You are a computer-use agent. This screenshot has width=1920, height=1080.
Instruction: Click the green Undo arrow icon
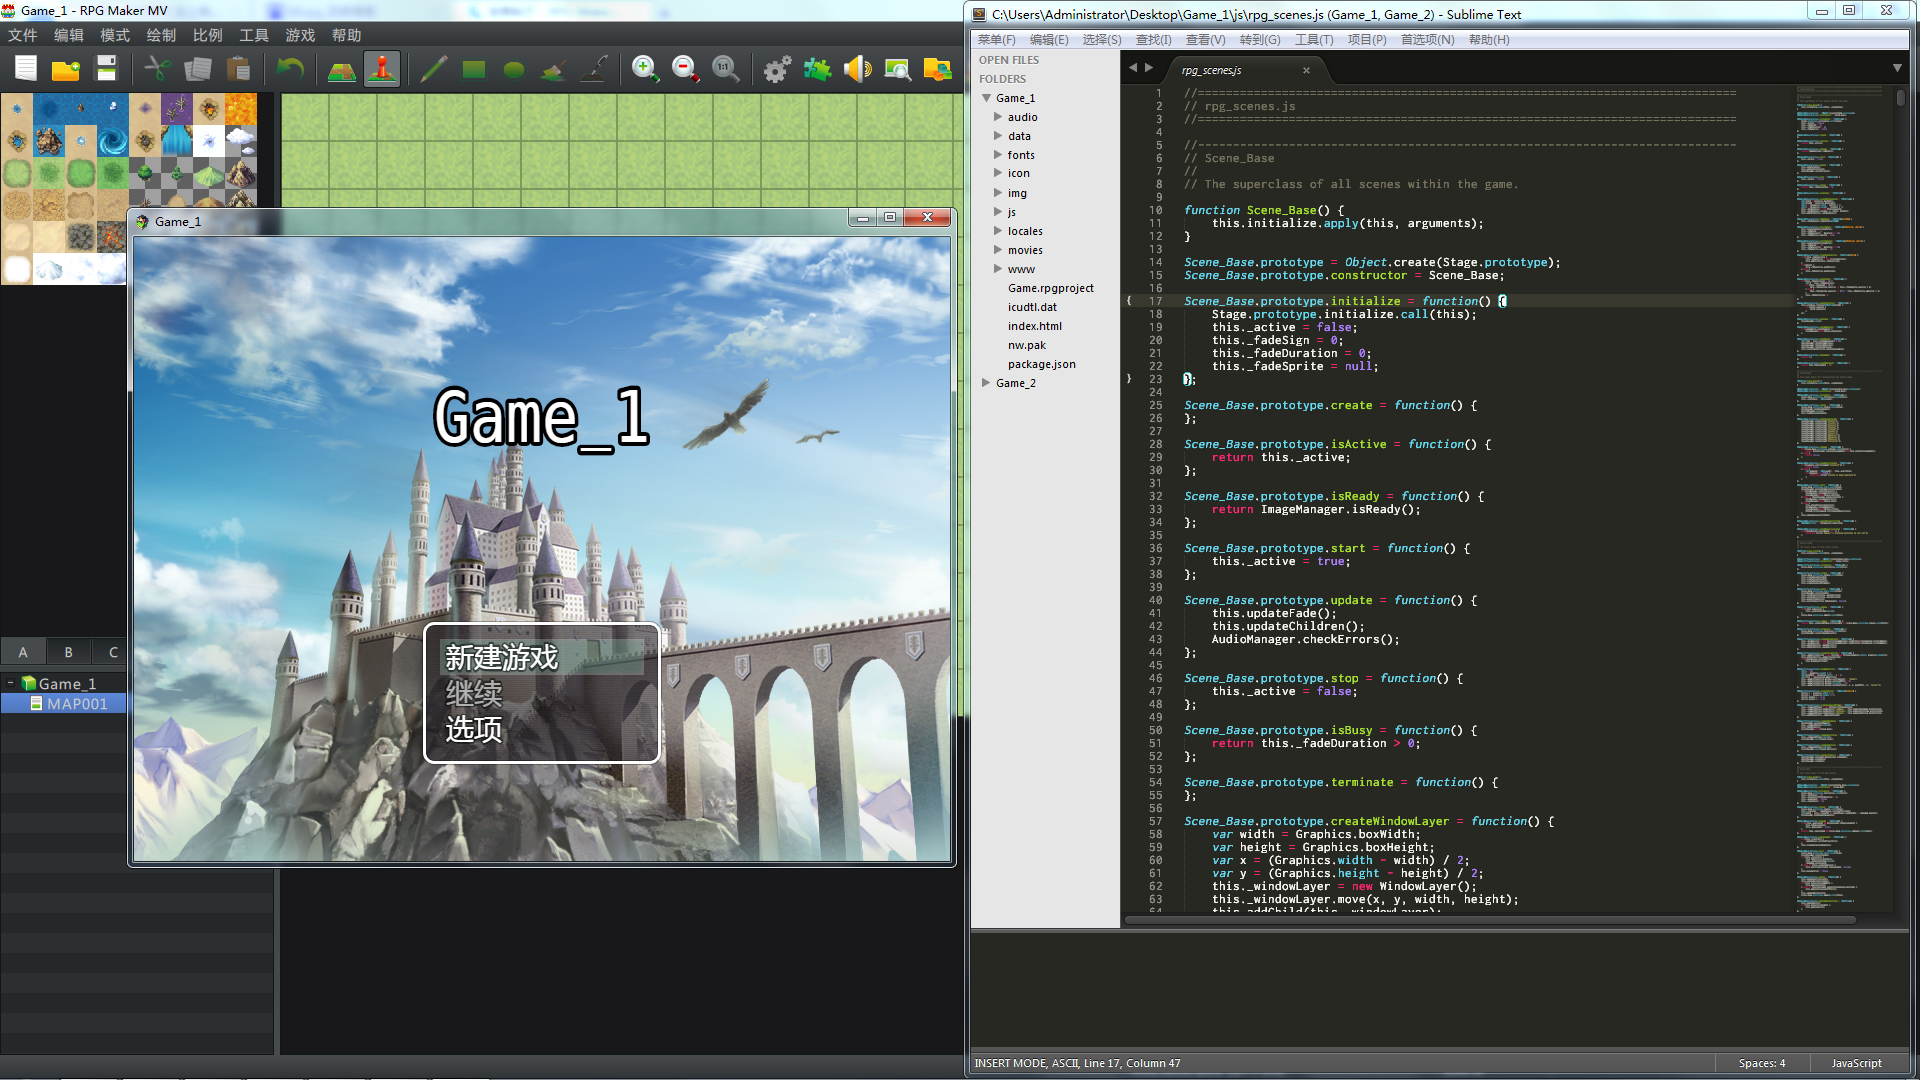290,69
